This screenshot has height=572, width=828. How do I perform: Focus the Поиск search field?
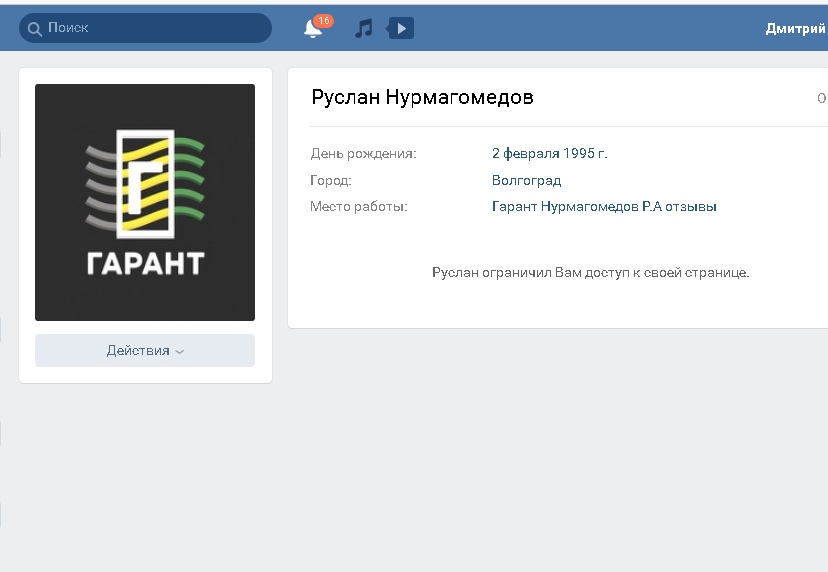[x=150, y=28]
